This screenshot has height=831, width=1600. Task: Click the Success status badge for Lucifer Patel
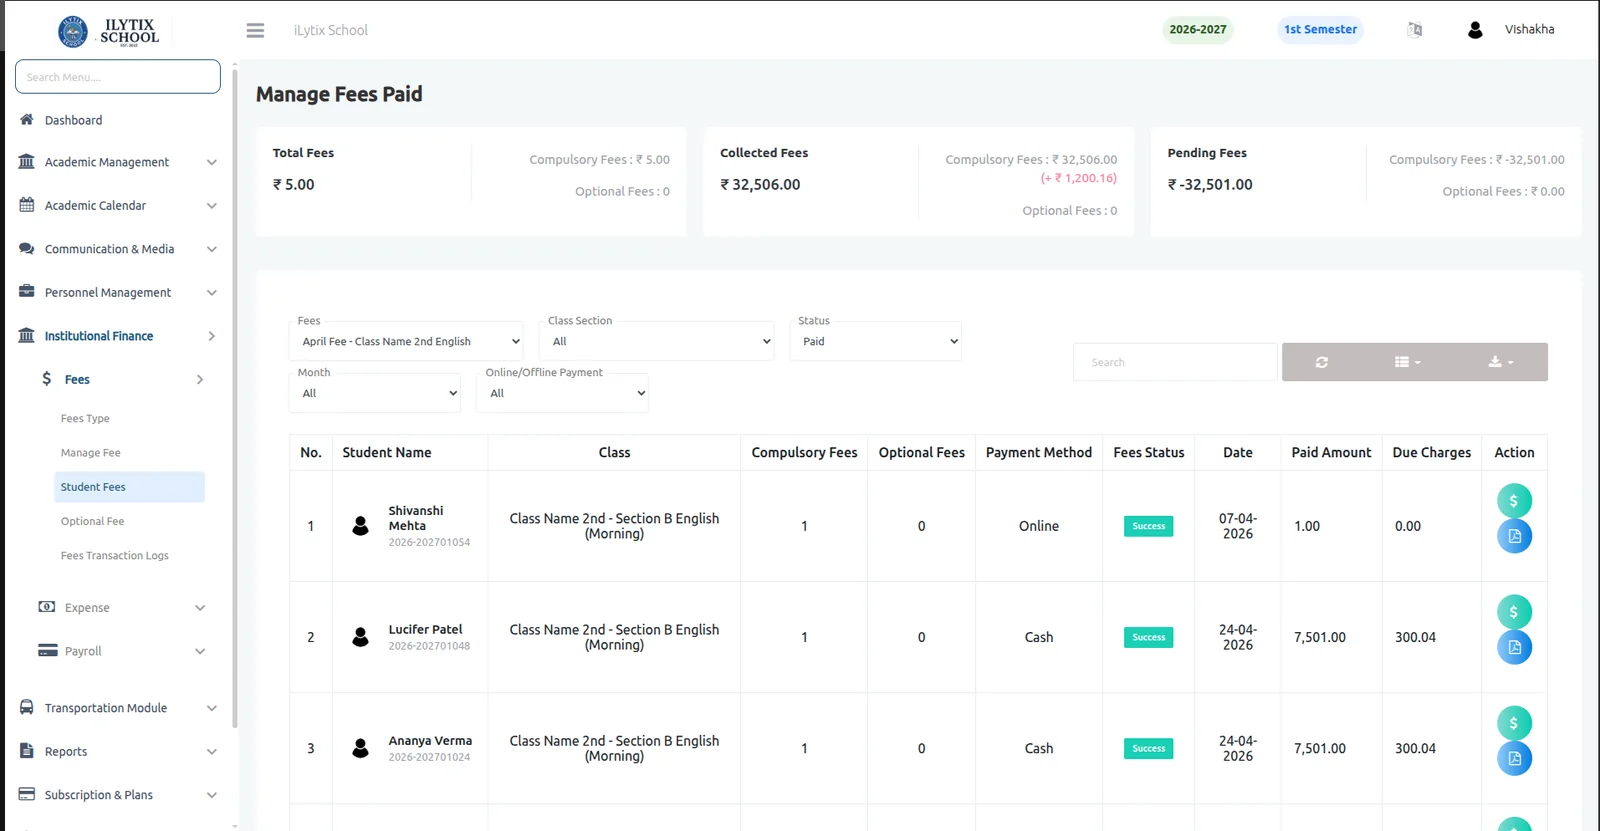[x=1148, y=637]
